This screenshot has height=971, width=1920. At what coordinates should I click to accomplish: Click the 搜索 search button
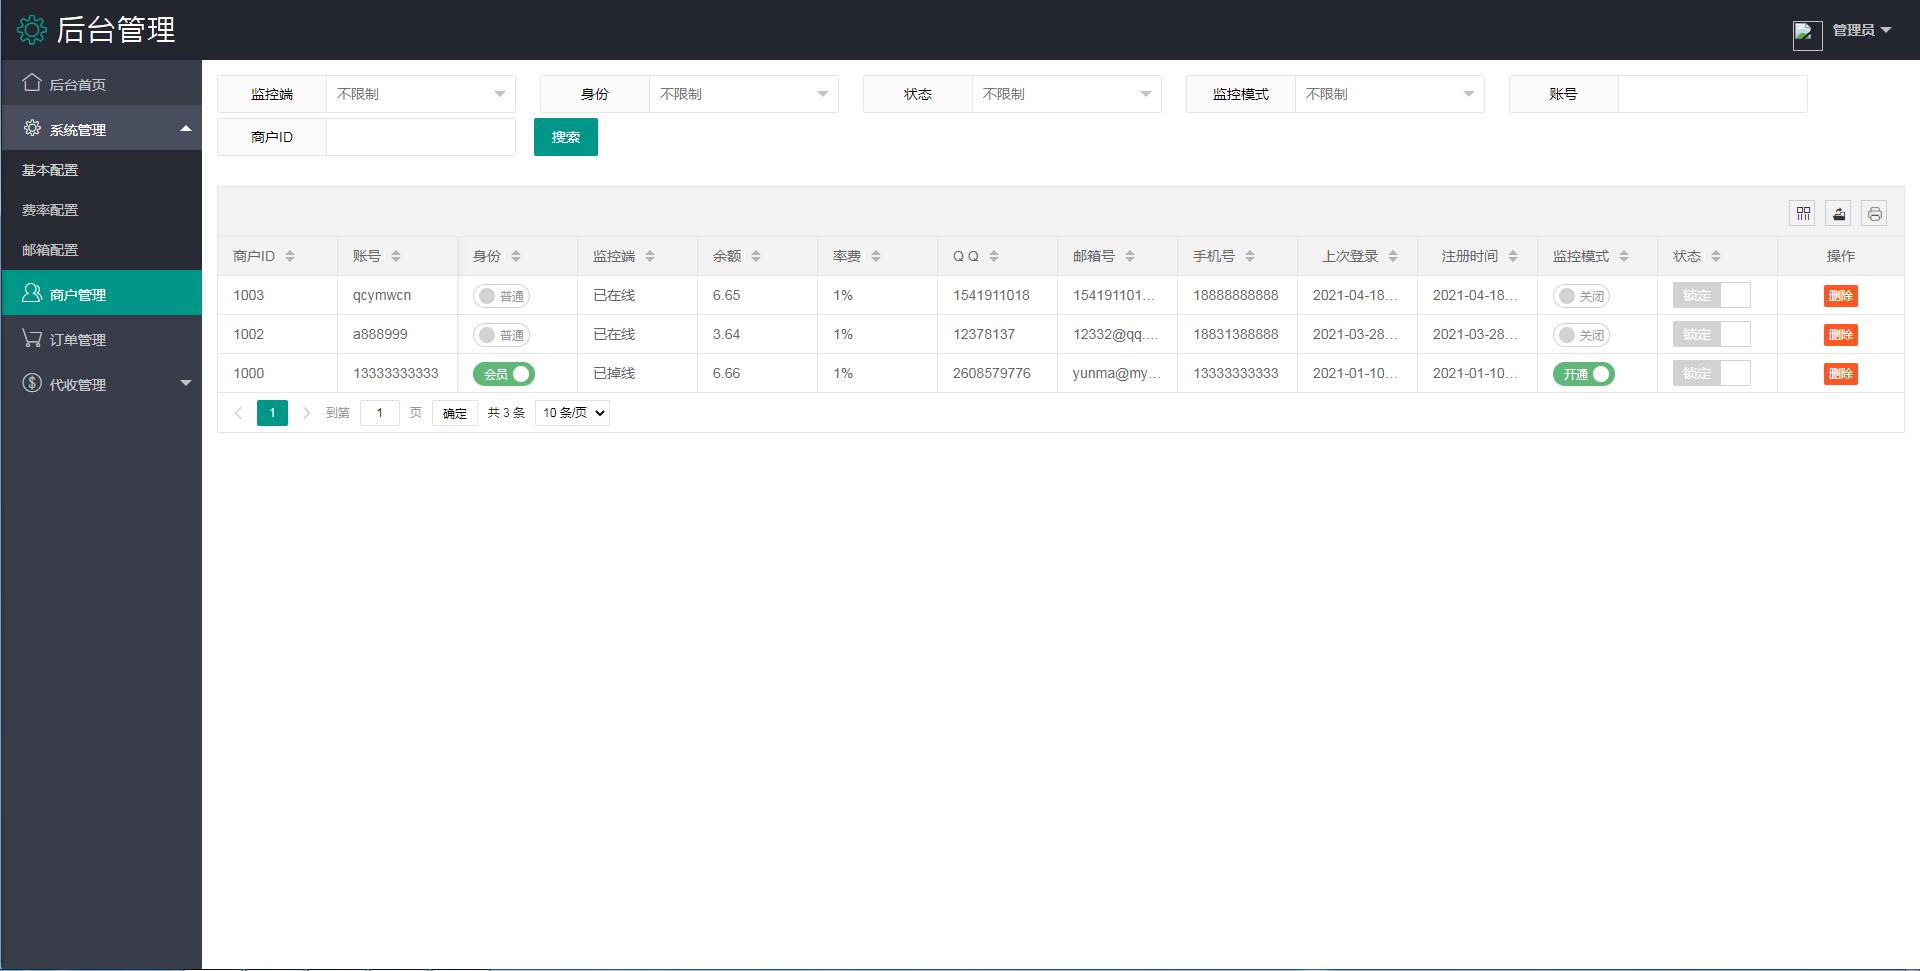[565, 137]
